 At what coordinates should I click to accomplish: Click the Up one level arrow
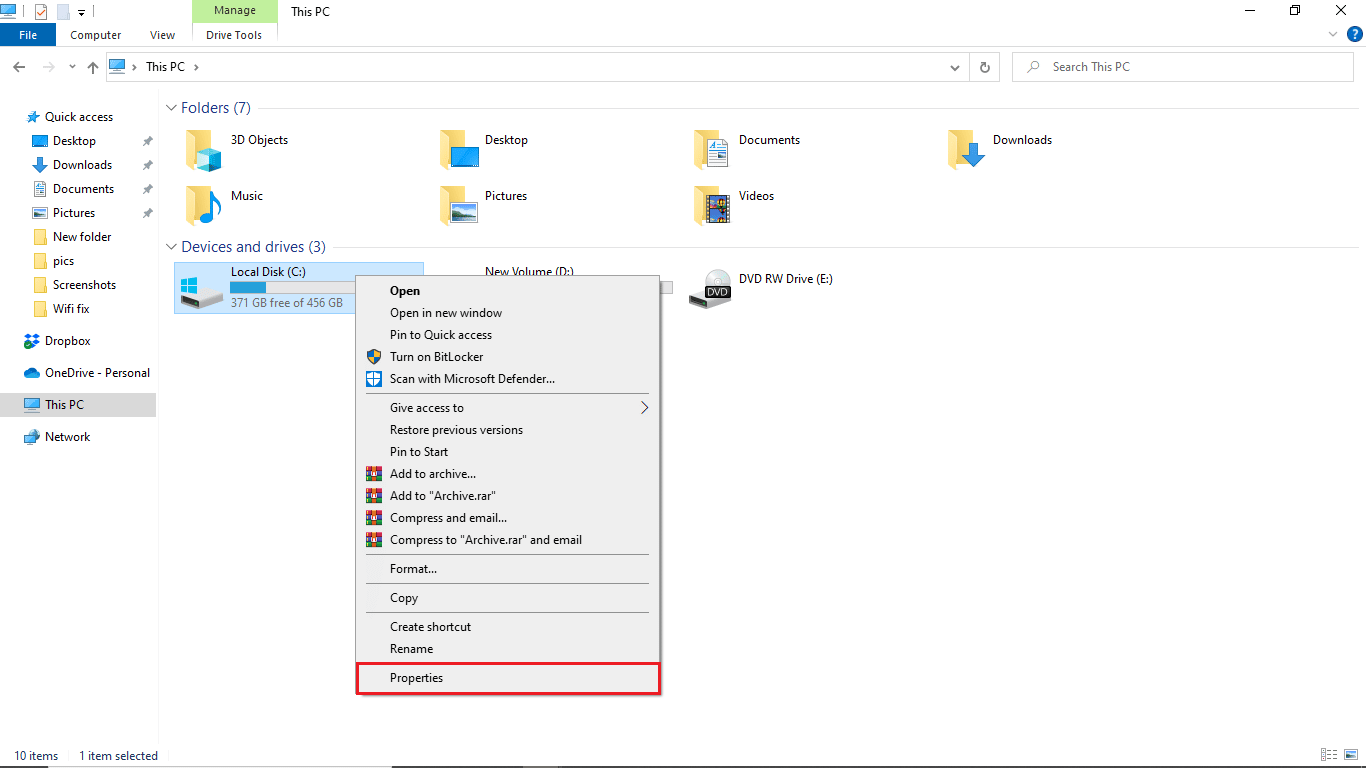pyautogui.click(x=93, y=67)
